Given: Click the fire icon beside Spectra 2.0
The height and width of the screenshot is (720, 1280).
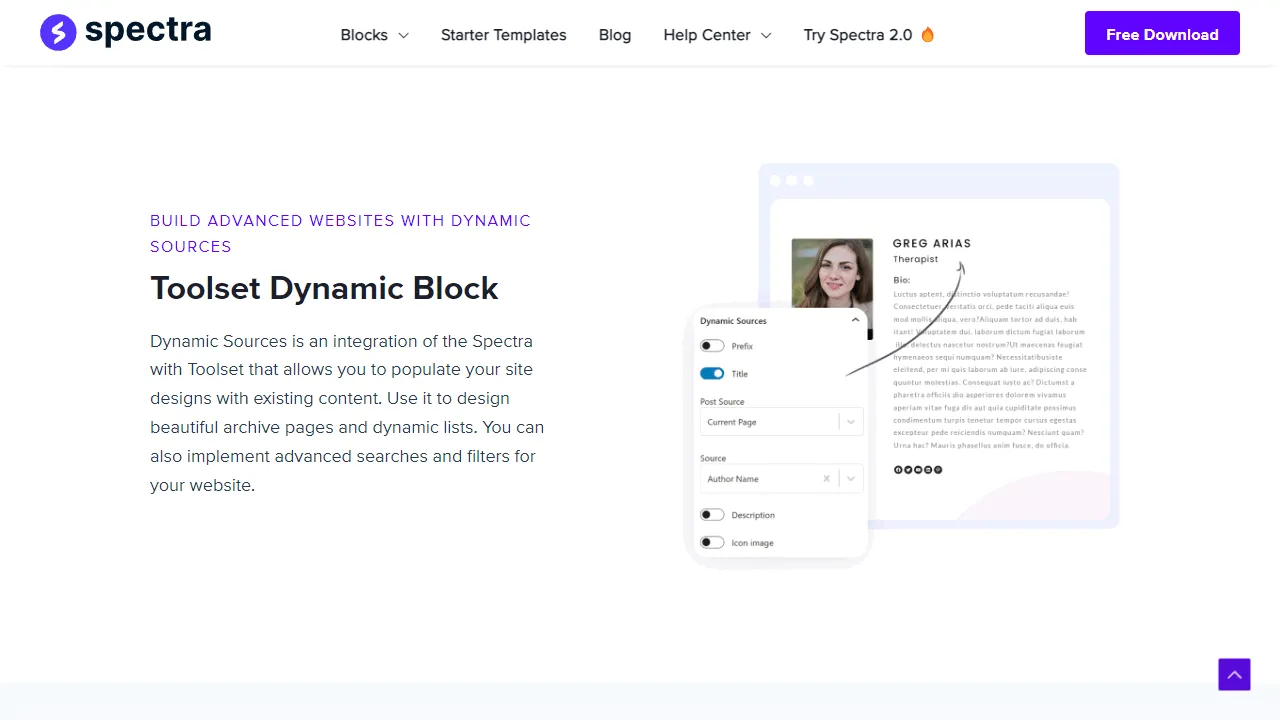Looking at the screenshot, I should (927, 35).
